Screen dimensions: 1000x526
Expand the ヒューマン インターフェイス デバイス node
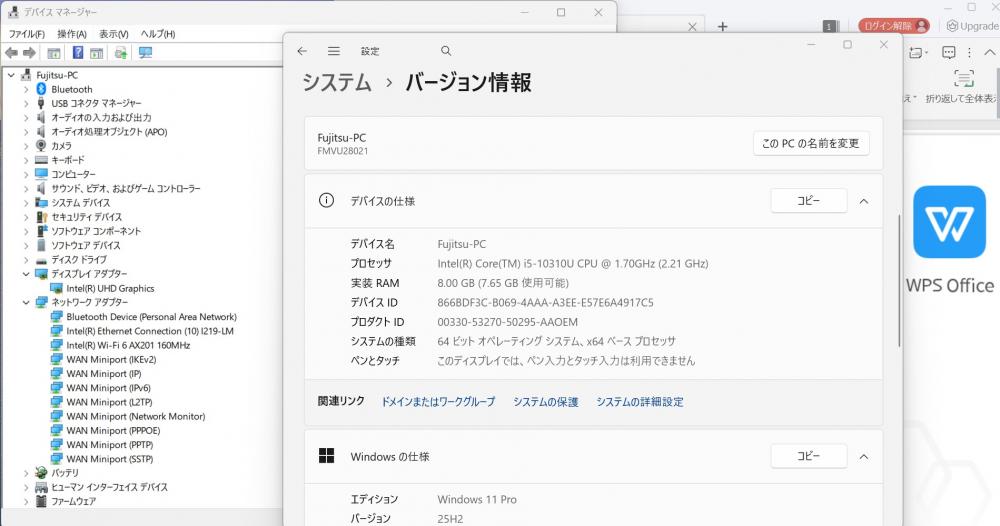(26, 487)
